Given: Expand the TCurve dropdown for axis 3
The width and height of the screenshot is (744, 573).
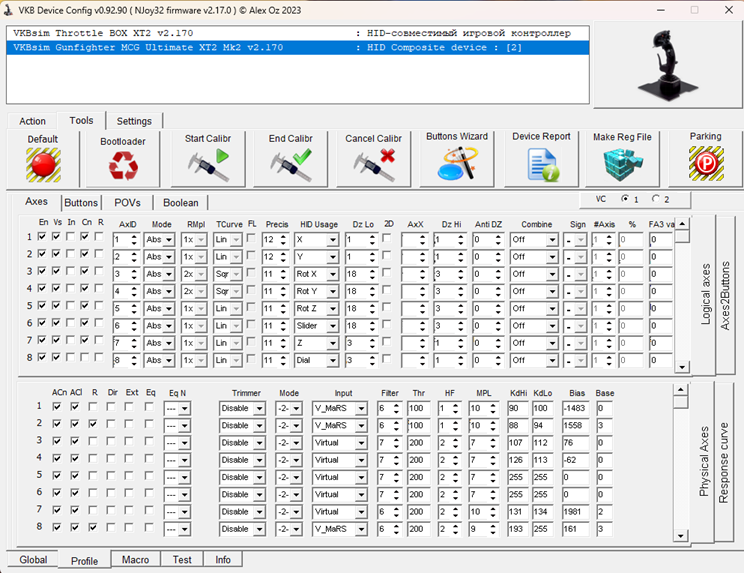Looking at the screenshot, I should coord(229,274).
